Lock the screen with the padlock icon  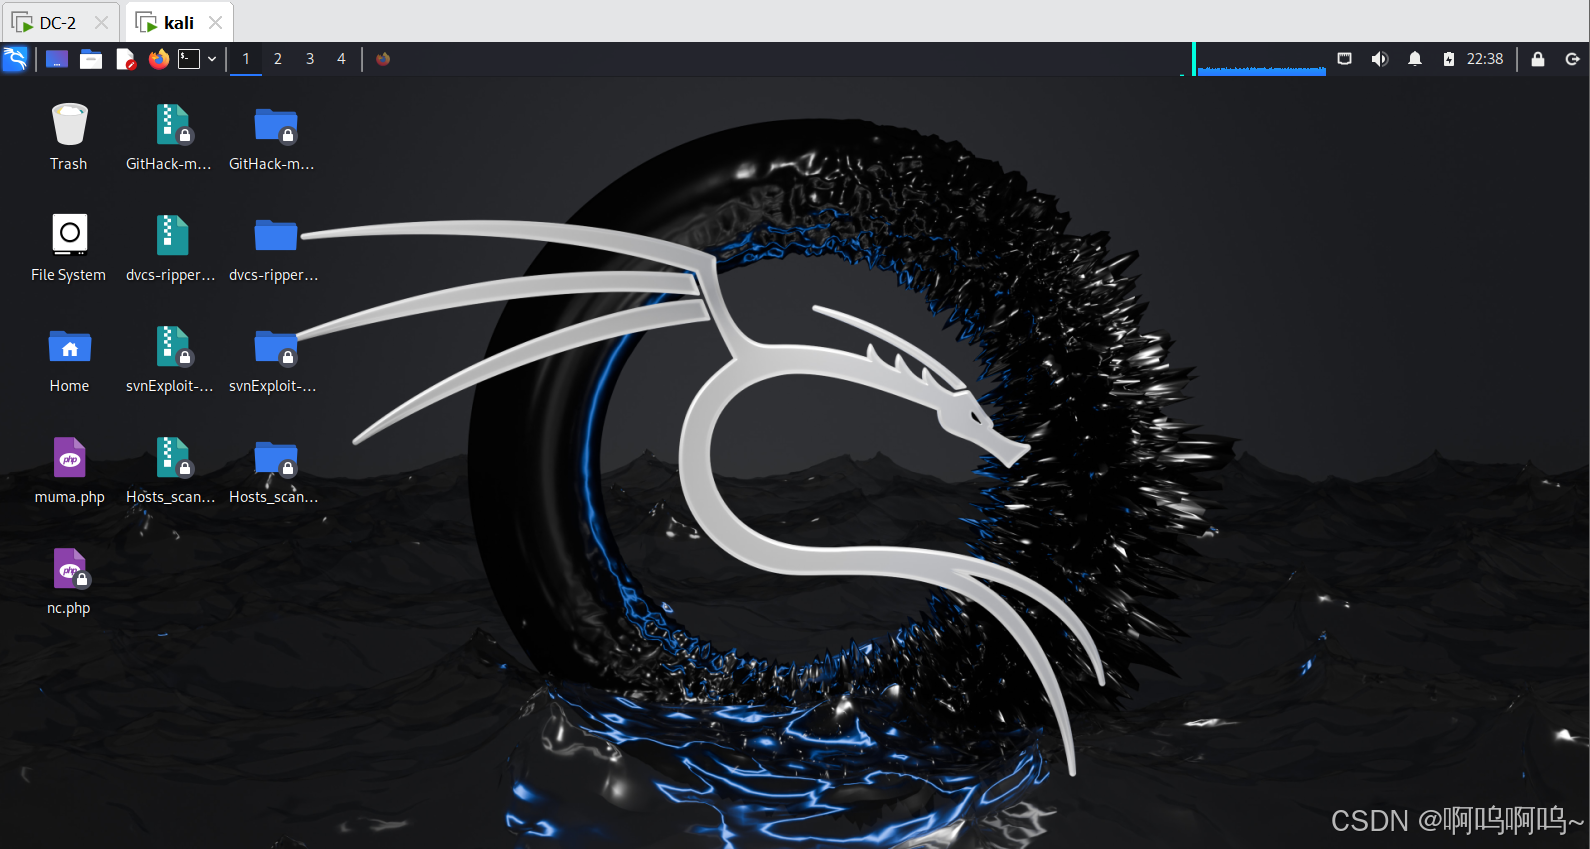(1538, 59)
